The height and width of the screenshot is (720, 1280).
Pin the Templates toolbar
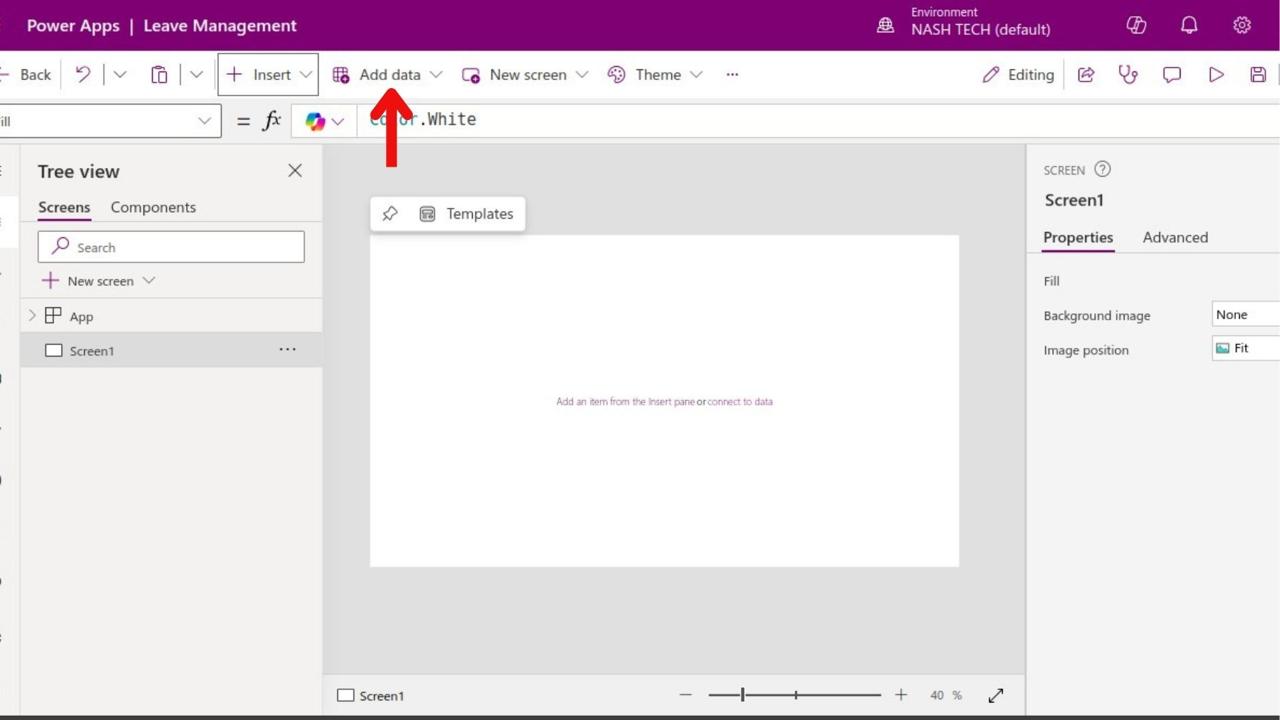(390, 214)
